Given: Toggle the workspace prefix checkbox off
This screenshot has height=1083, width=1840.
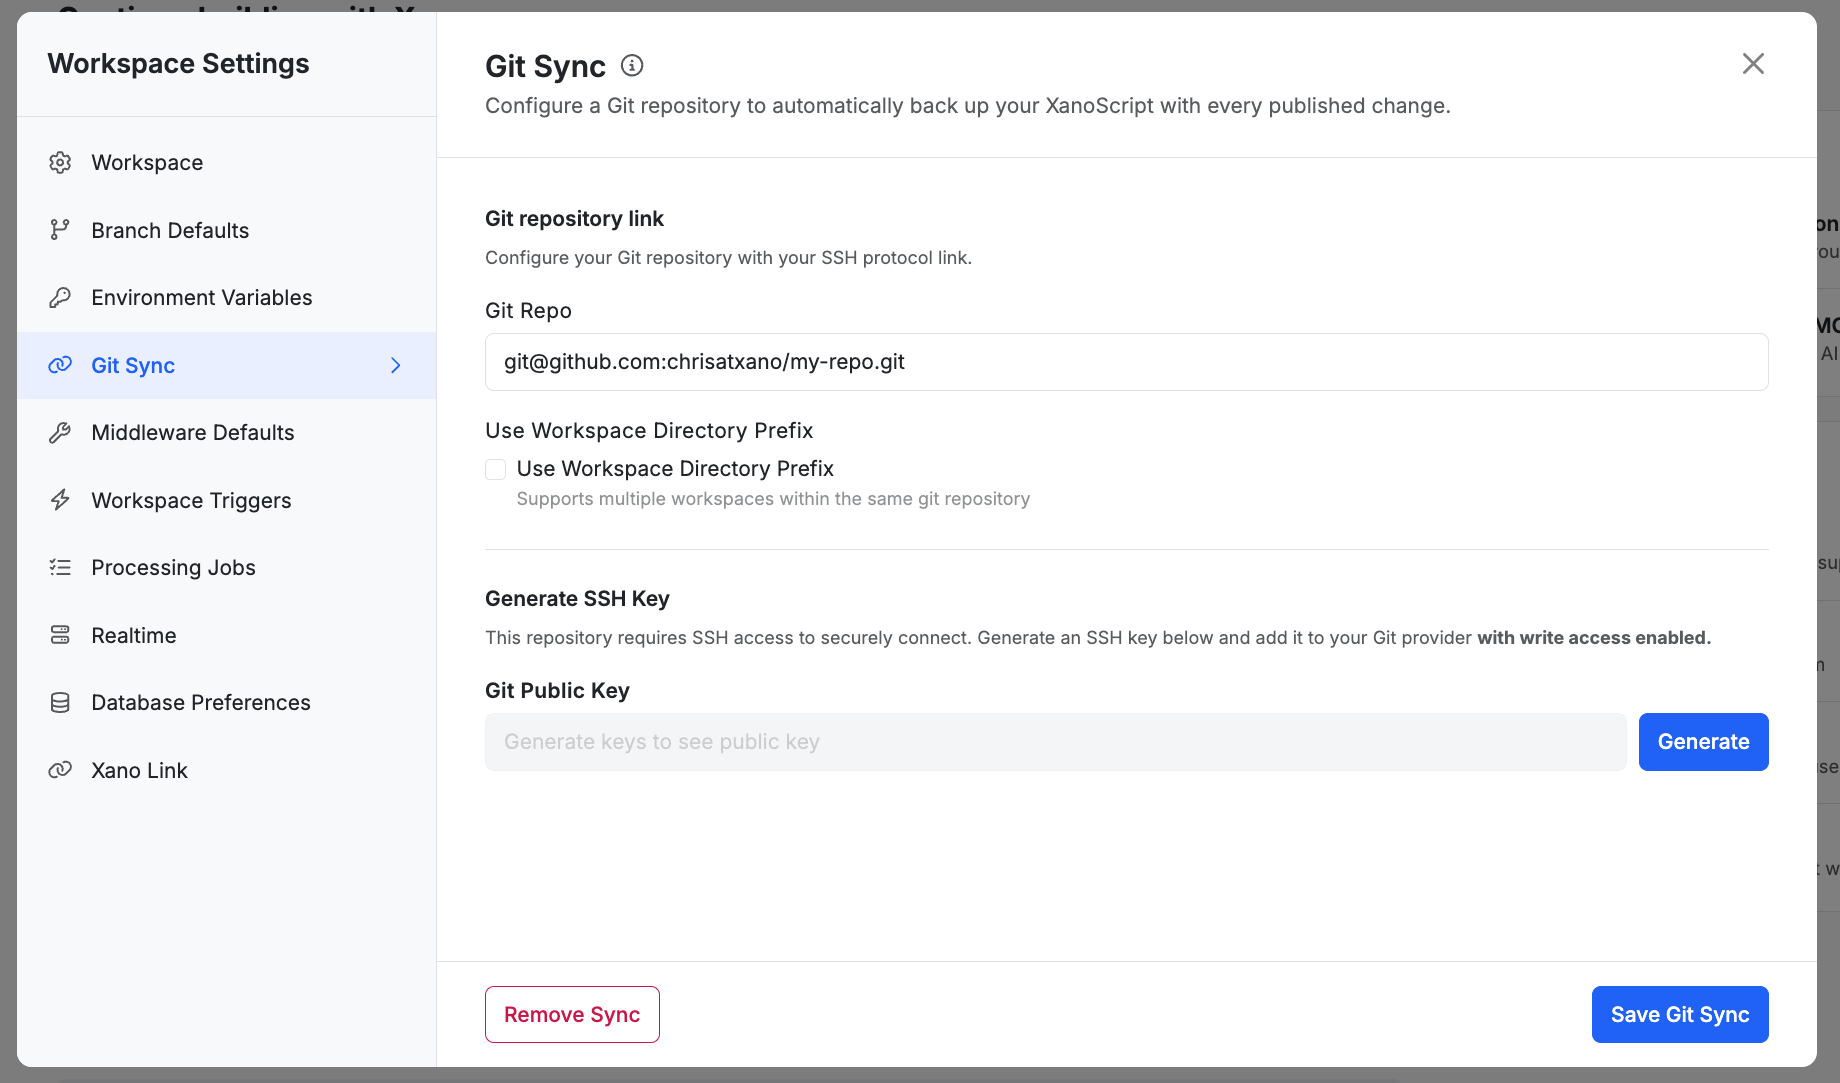Looking at the screenshot, I should 495,469.
